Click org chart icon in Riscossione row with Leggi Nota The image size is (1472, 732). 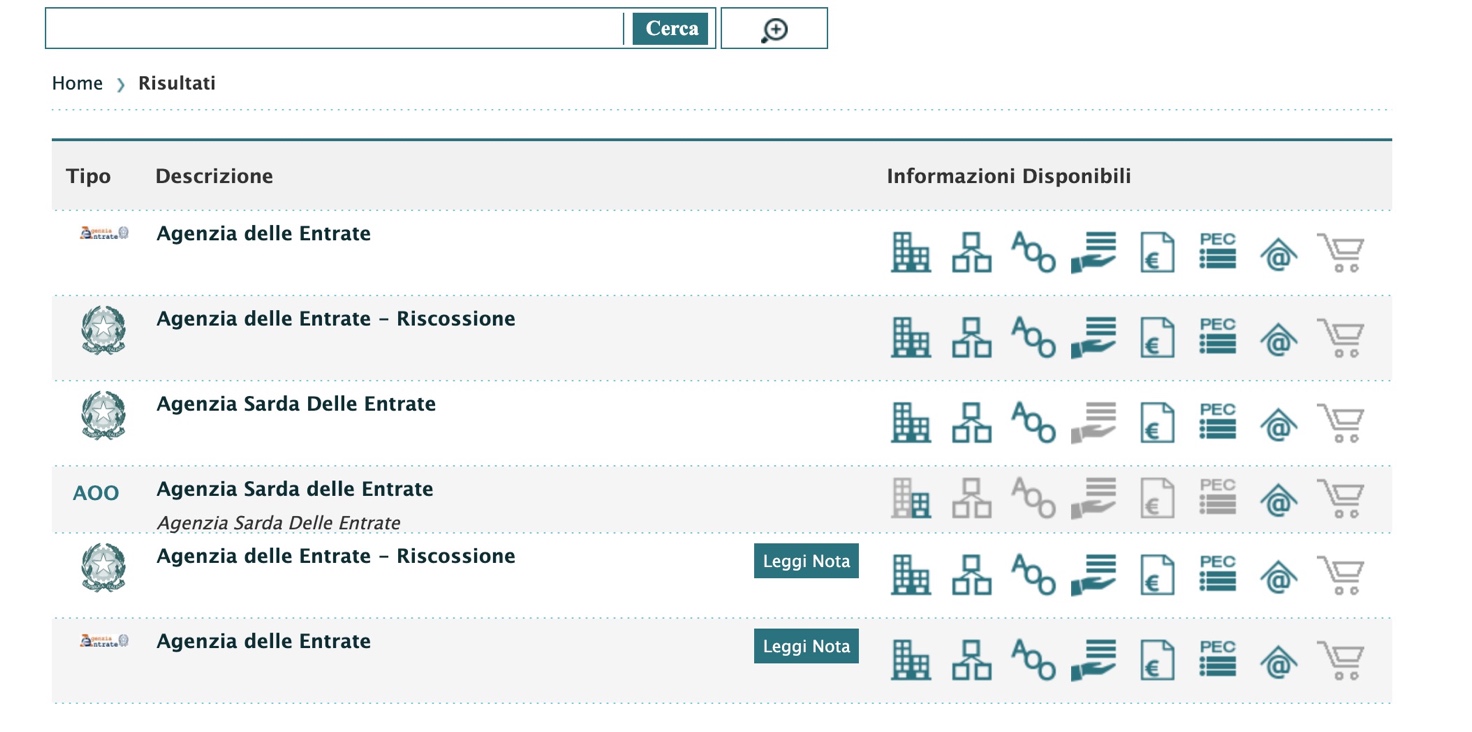[x=971, y=575]
